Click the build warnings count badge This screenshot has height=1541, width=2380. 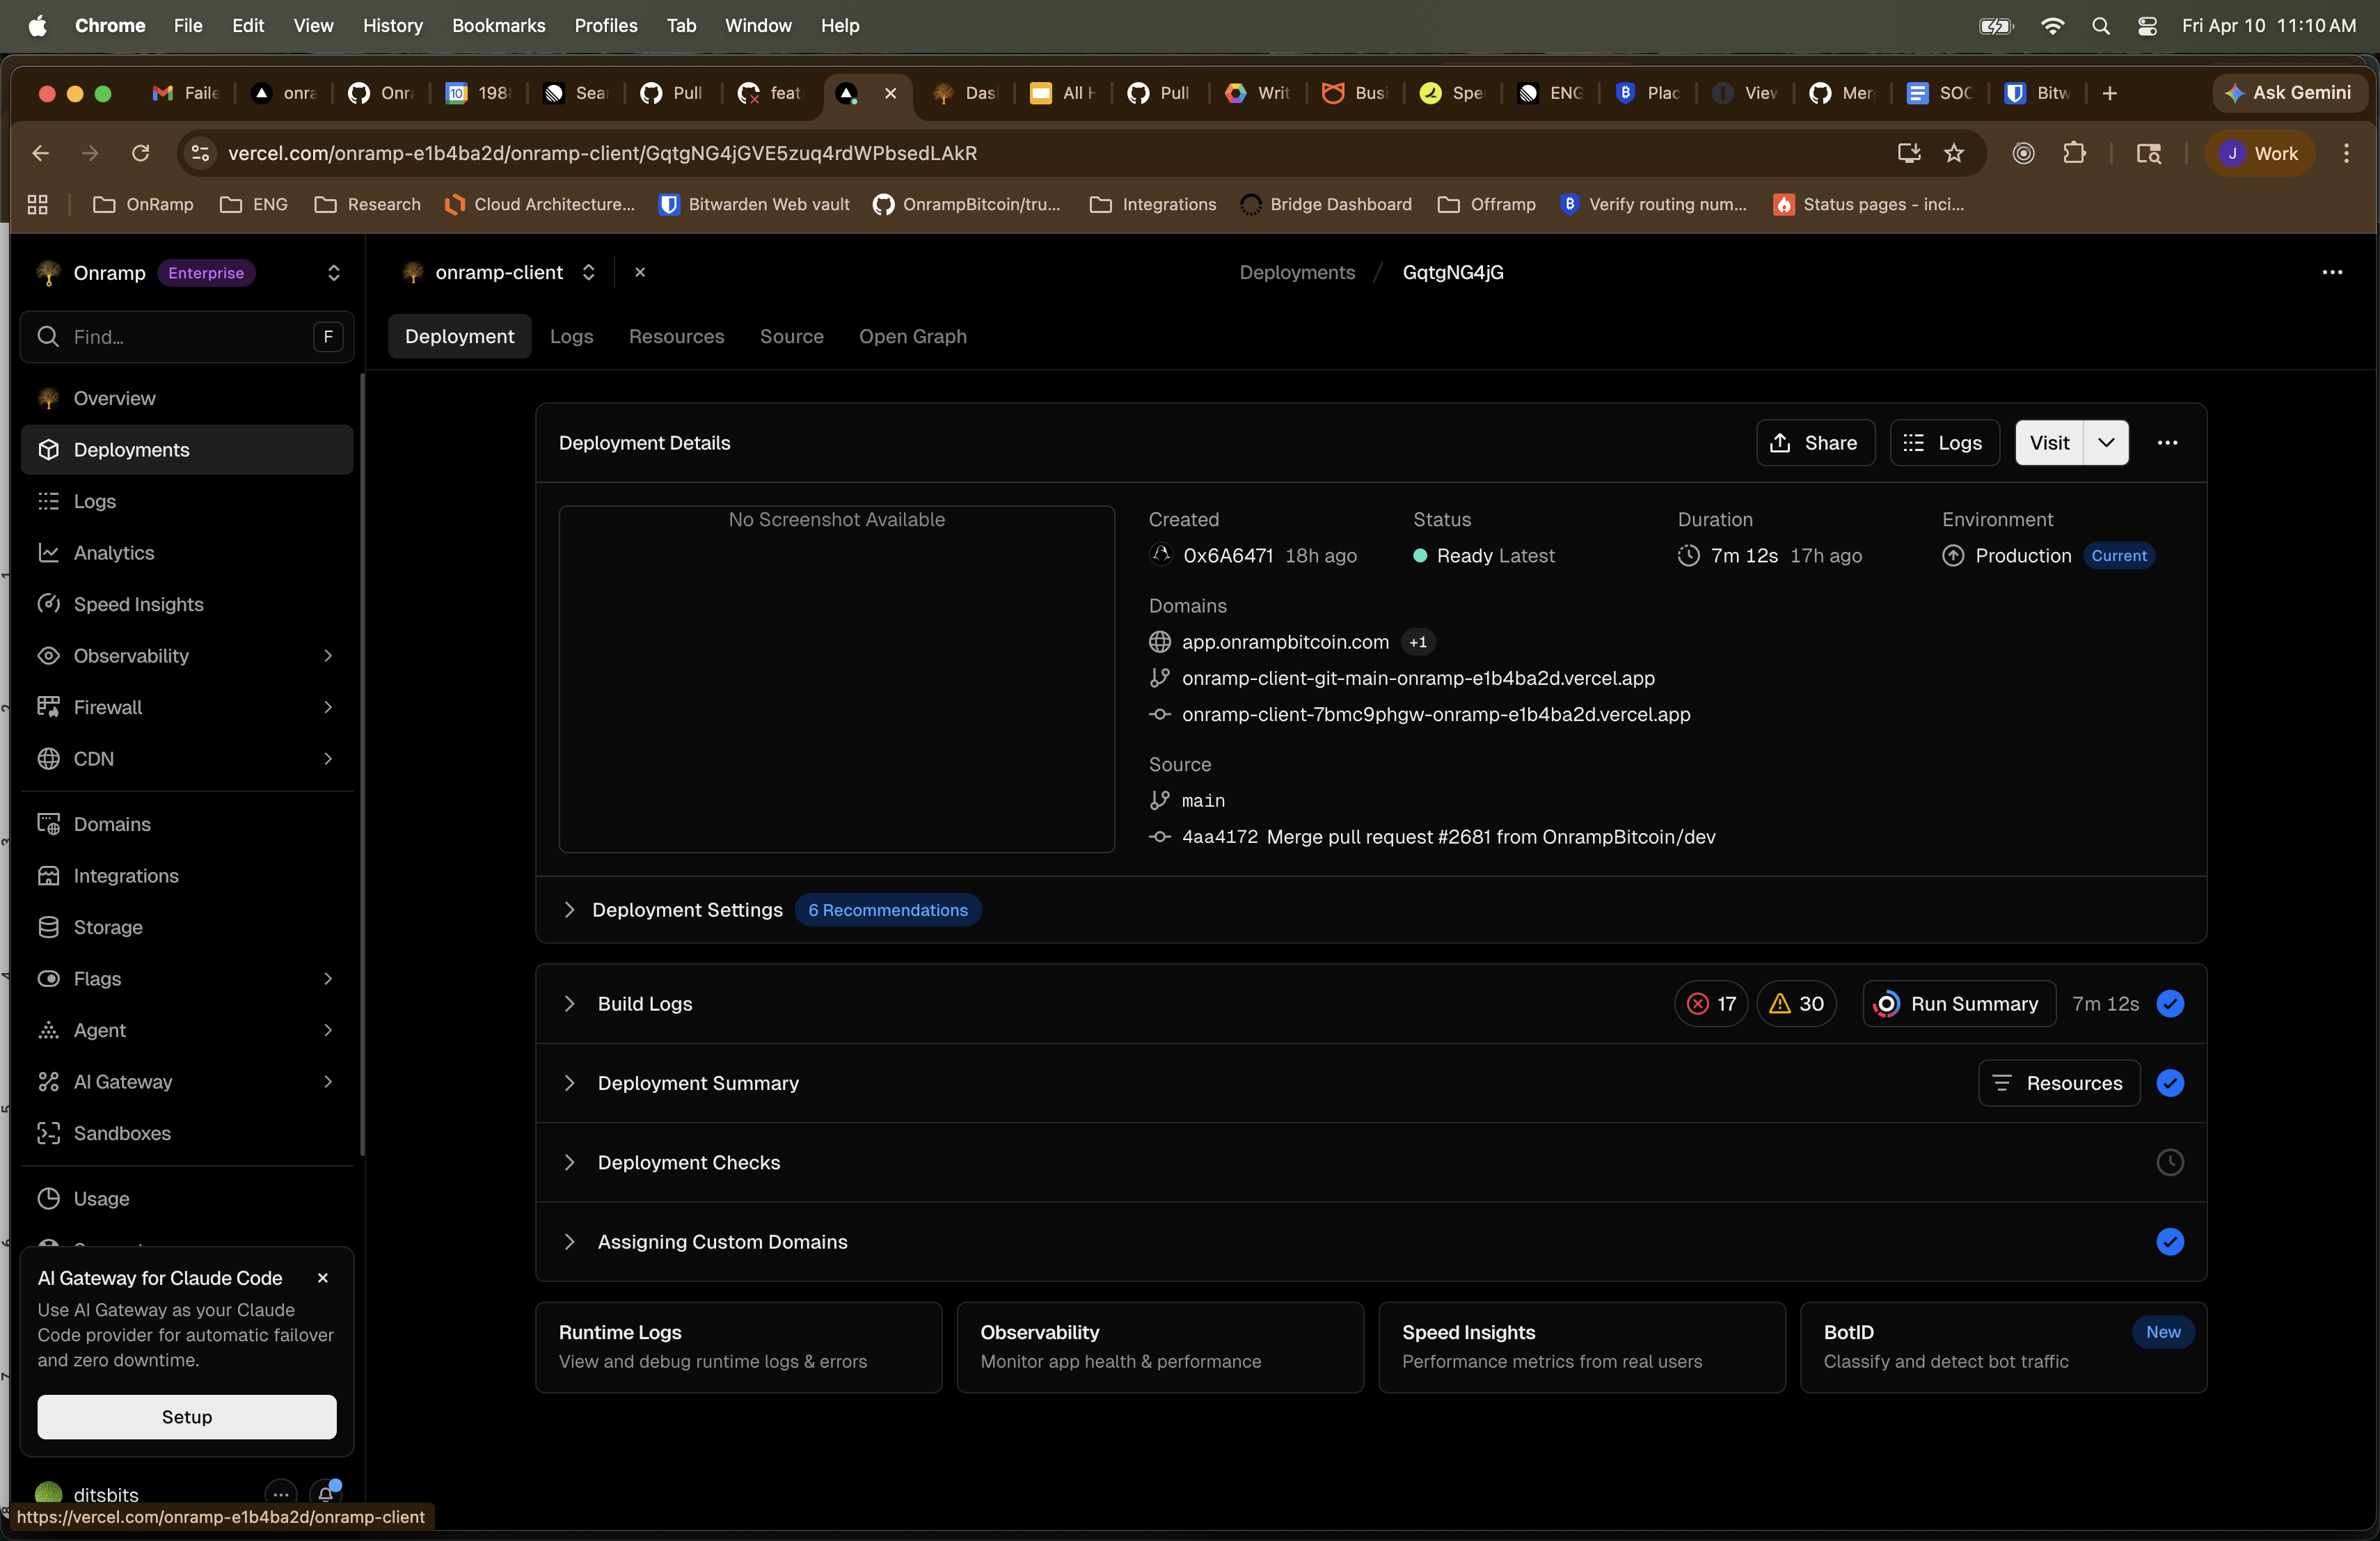tap(1796, 1004)
